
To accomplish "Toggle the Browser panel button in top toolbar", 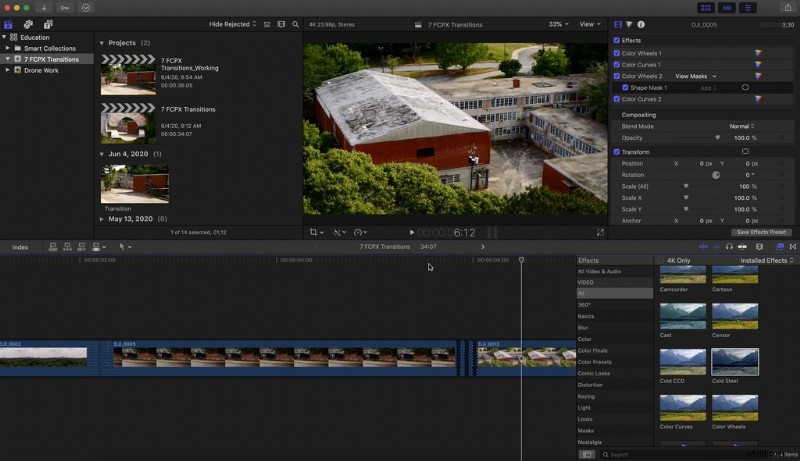I will [706, 8].
